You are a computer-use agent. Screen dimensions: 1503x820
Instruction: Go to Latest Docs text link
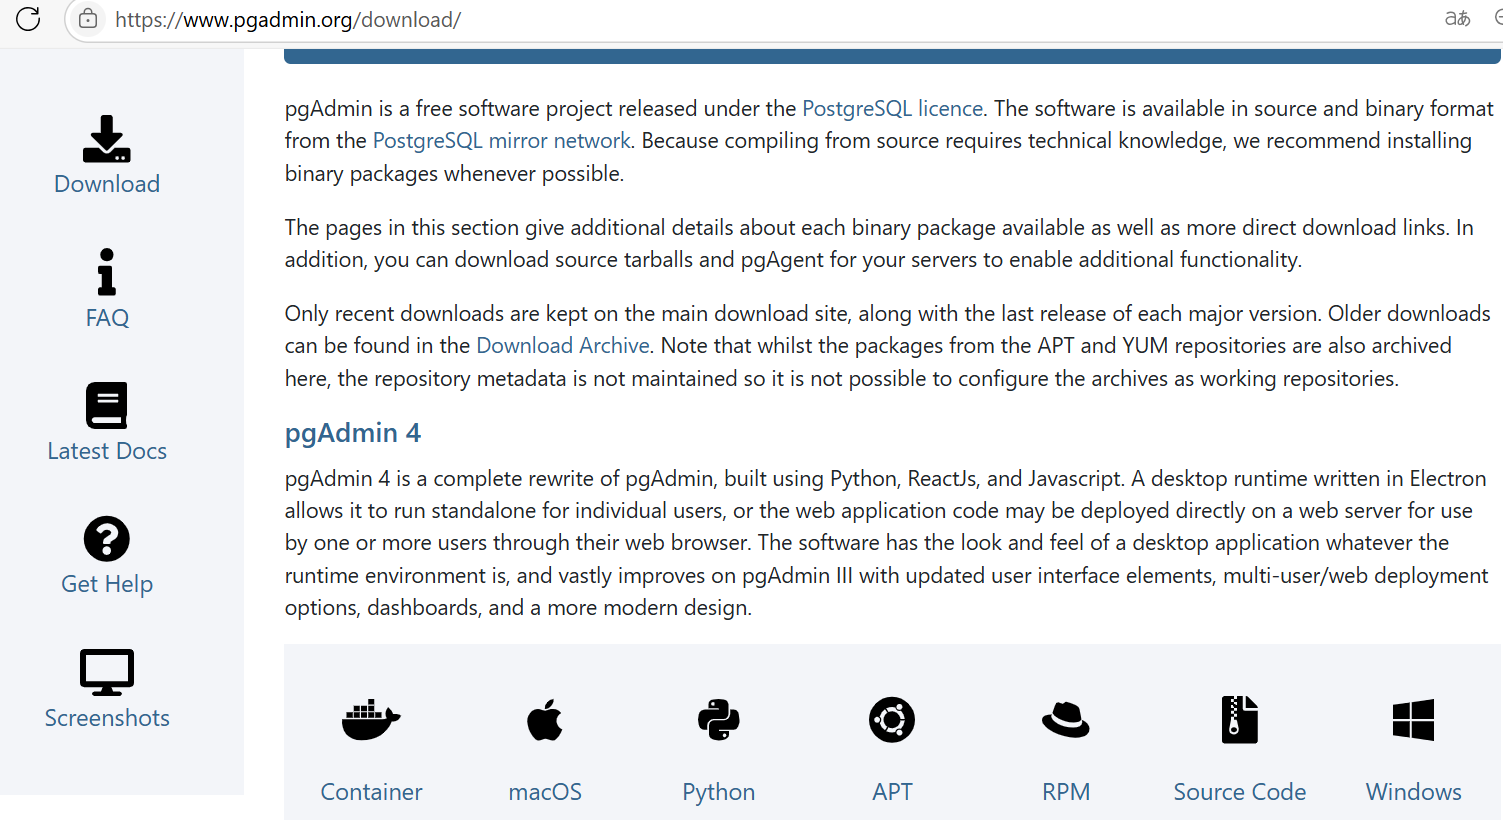click(x=107, y=451)
